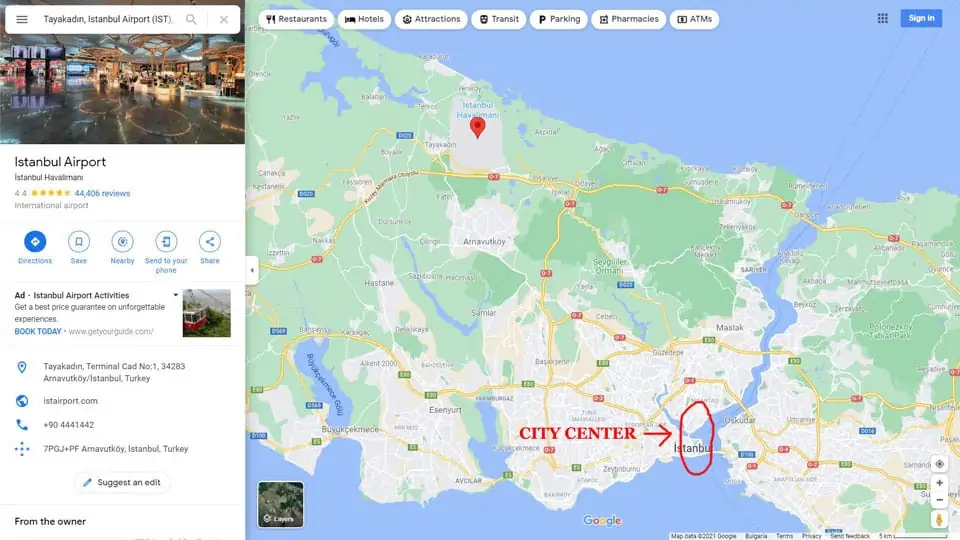The image size is (960, 540).
Task: Click the Sign in button
Action: coord(921,18)
